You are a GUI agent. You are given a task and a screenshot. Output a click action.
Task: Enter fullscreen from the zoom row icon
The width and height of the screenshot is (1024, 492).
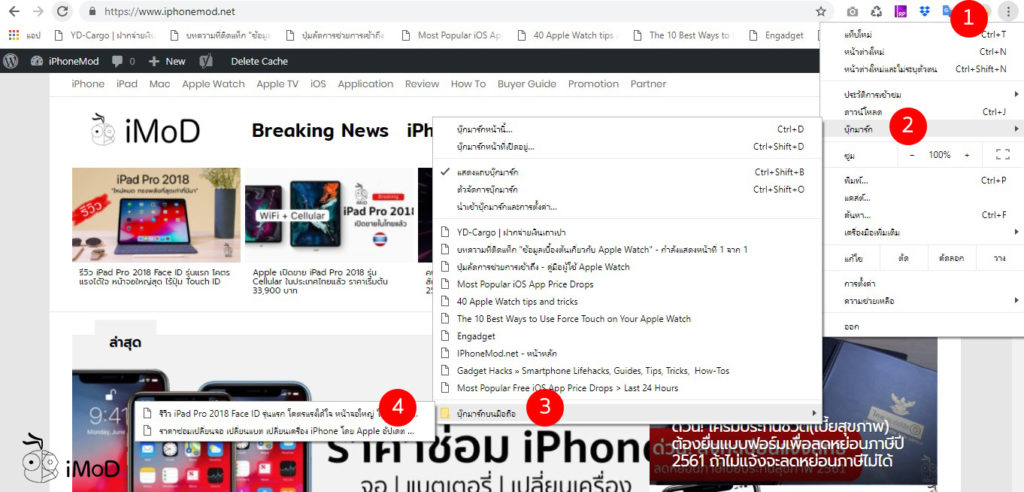pyautogui.click(x=1002, y=155)
